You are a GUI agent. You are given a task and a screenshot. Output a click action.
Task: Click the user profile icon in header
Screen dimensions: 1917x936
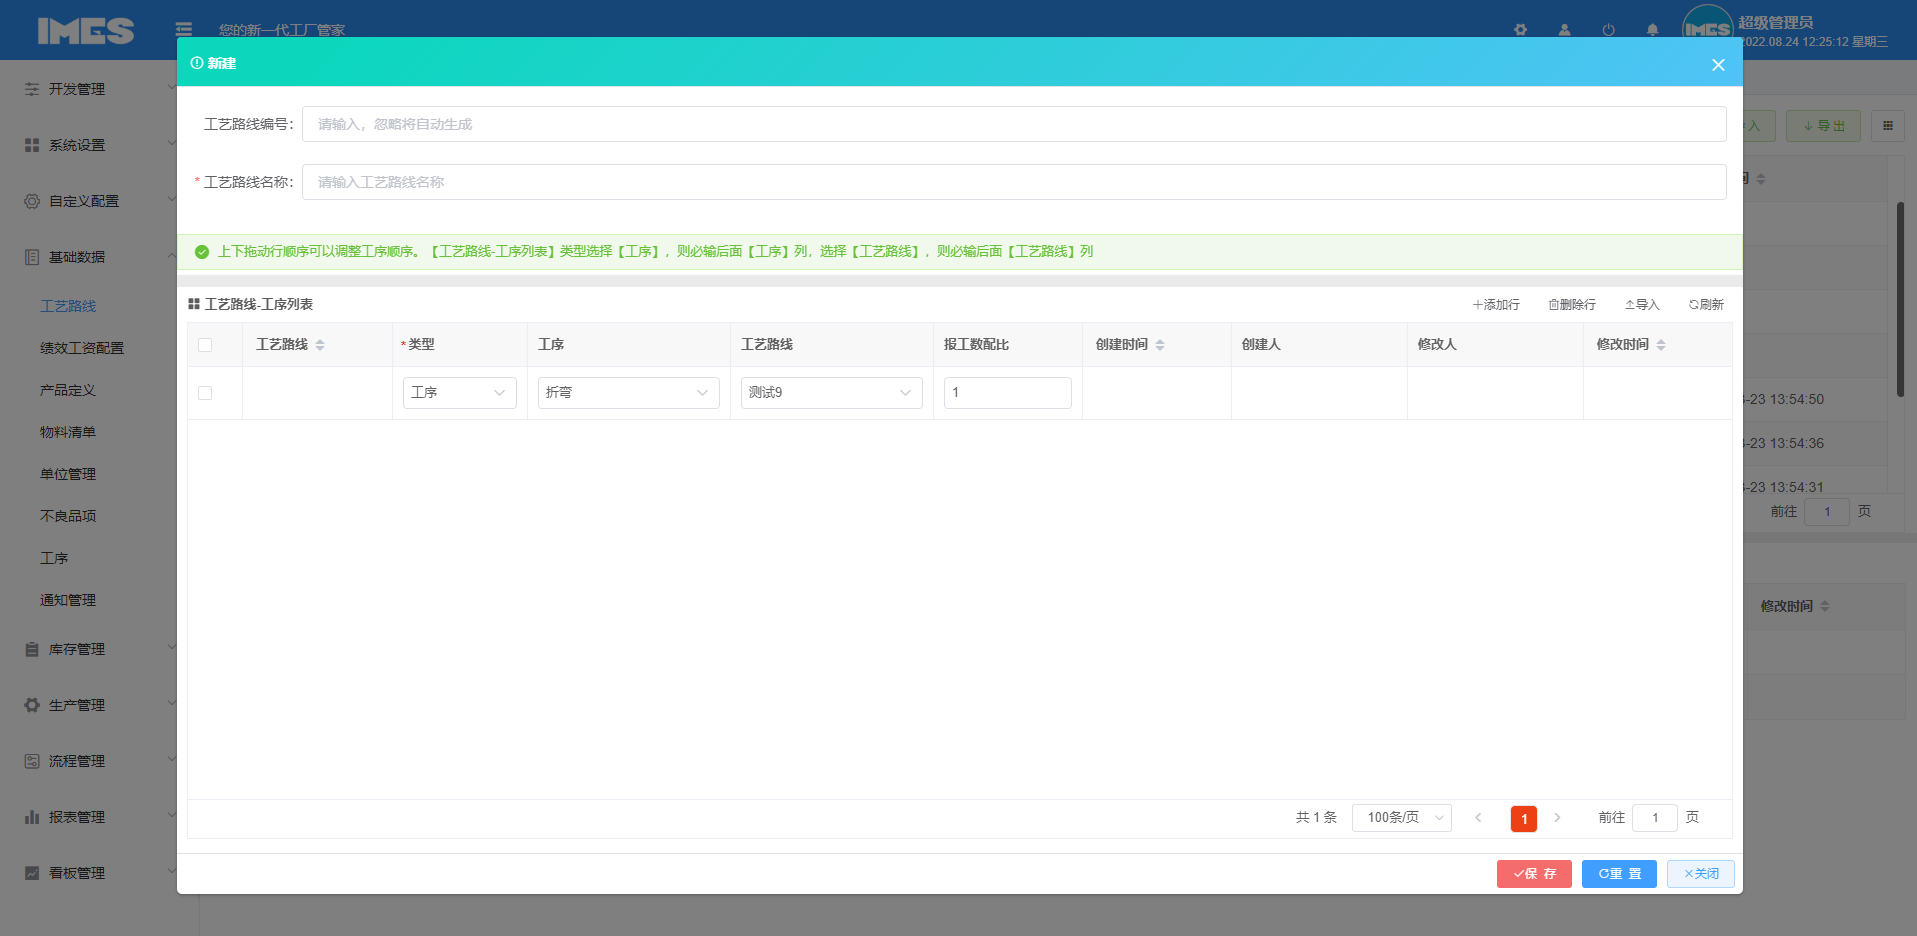(x=1564, y=30)
